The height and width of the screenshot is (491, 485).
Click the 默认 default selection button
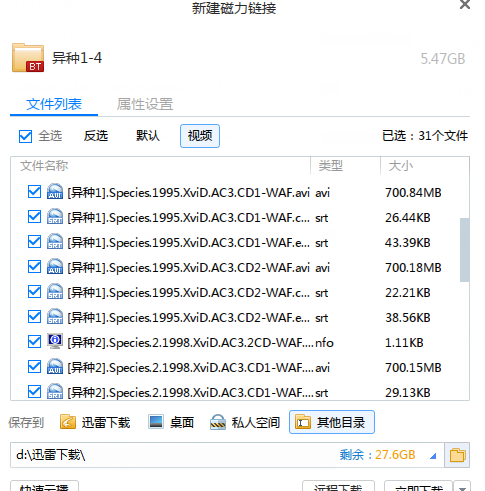[x=148, y=136]
